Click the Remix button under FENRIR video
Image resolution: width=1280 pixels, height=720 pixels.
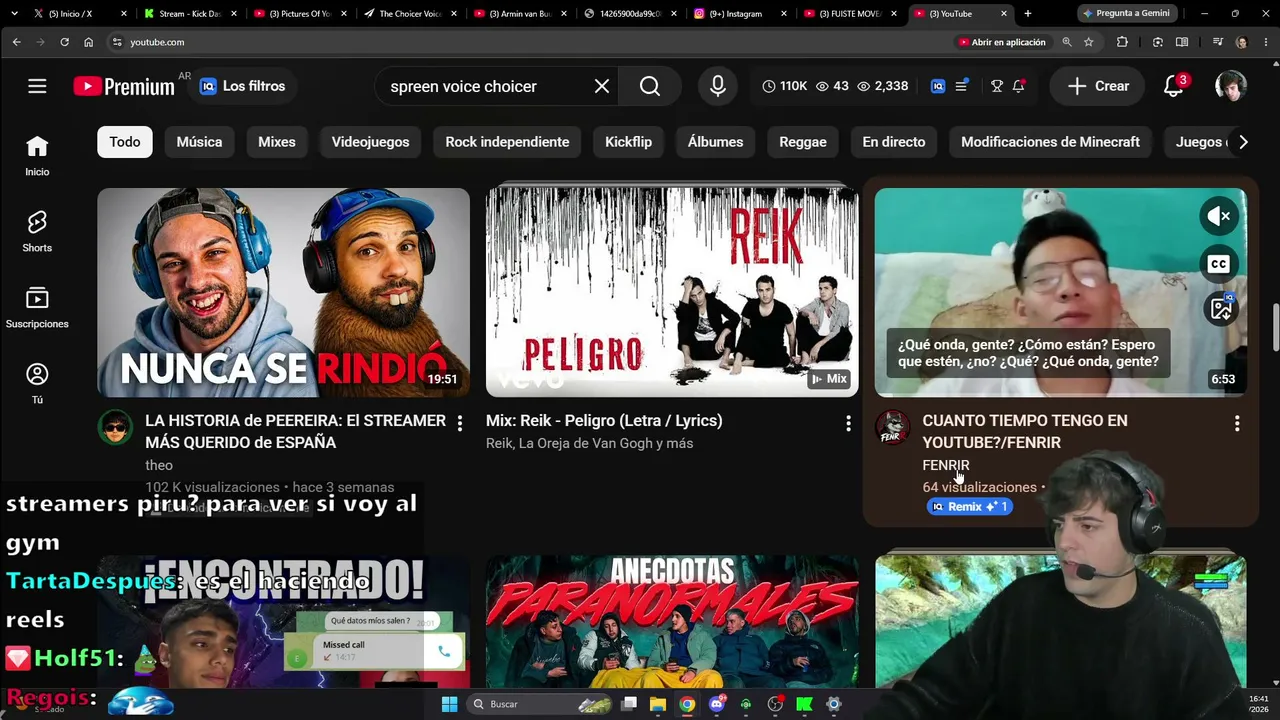tap(970, 507)
